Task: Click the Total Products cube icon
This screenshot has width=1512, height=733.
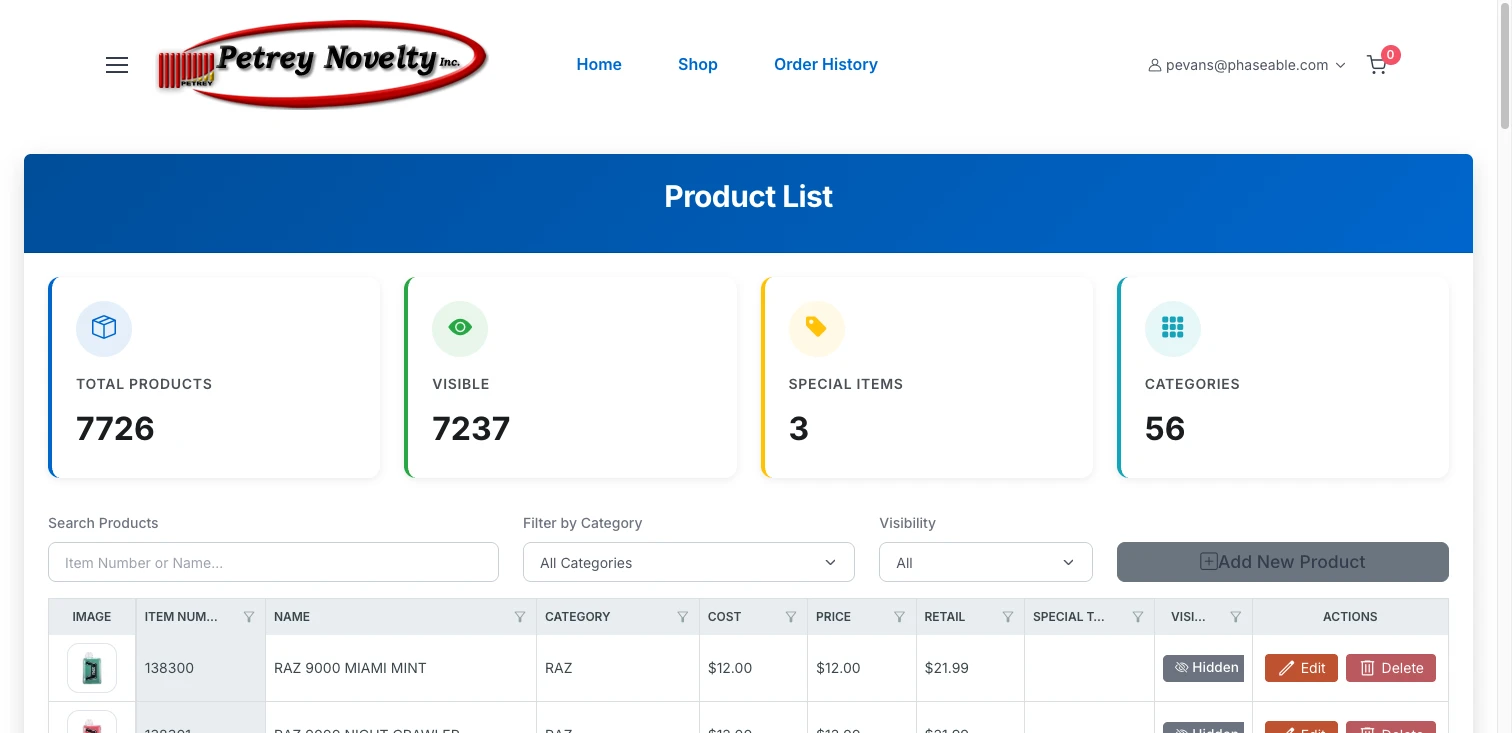Action: click(x=104, y=328)
